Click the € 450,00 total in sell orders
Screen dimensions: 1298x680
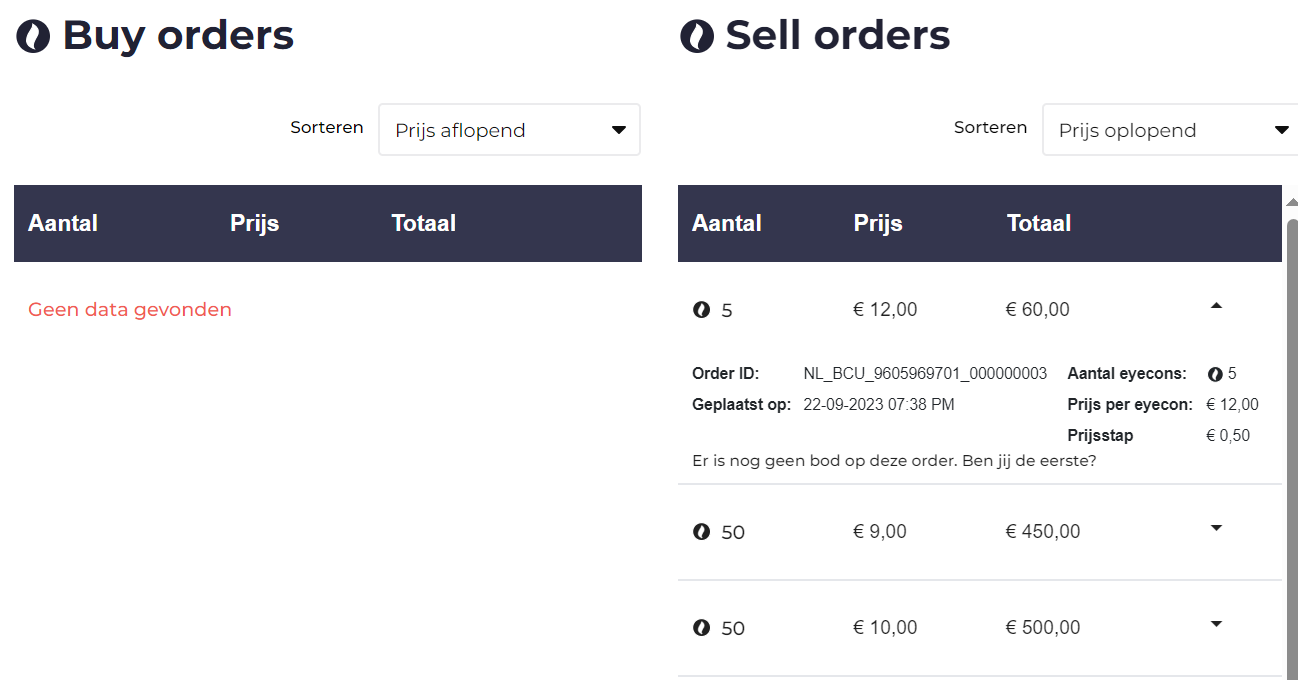1042,532
